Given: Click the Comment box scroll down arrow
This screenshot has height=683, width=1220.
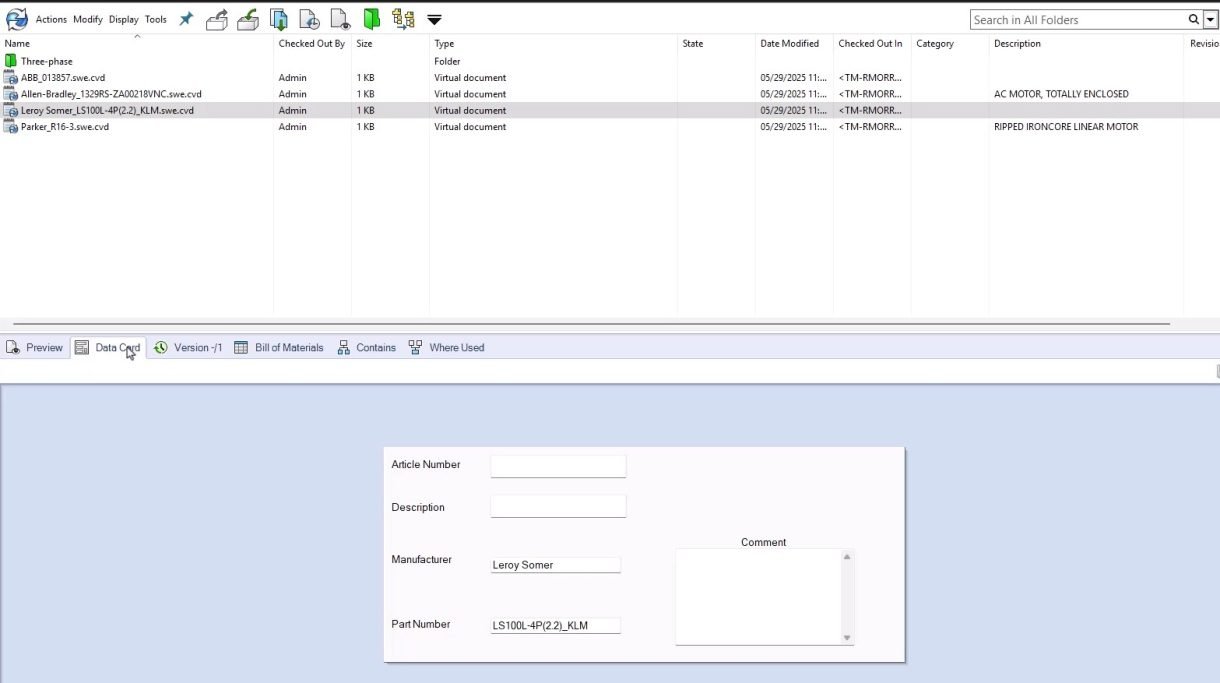Looking at the screenshot, I should (847, 637).
